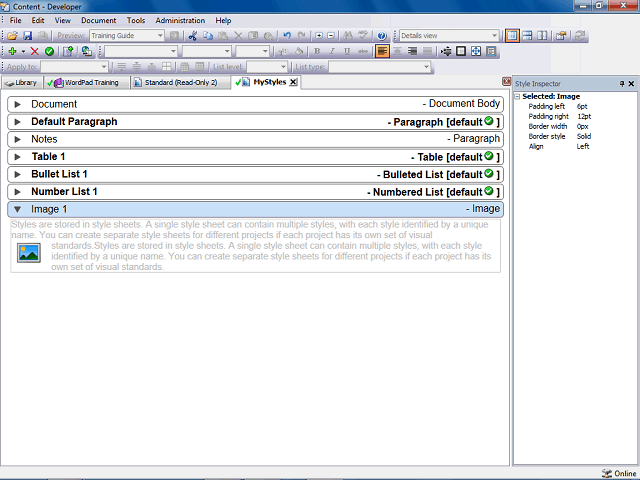Click the globe import styles icon

click(87, 51)
